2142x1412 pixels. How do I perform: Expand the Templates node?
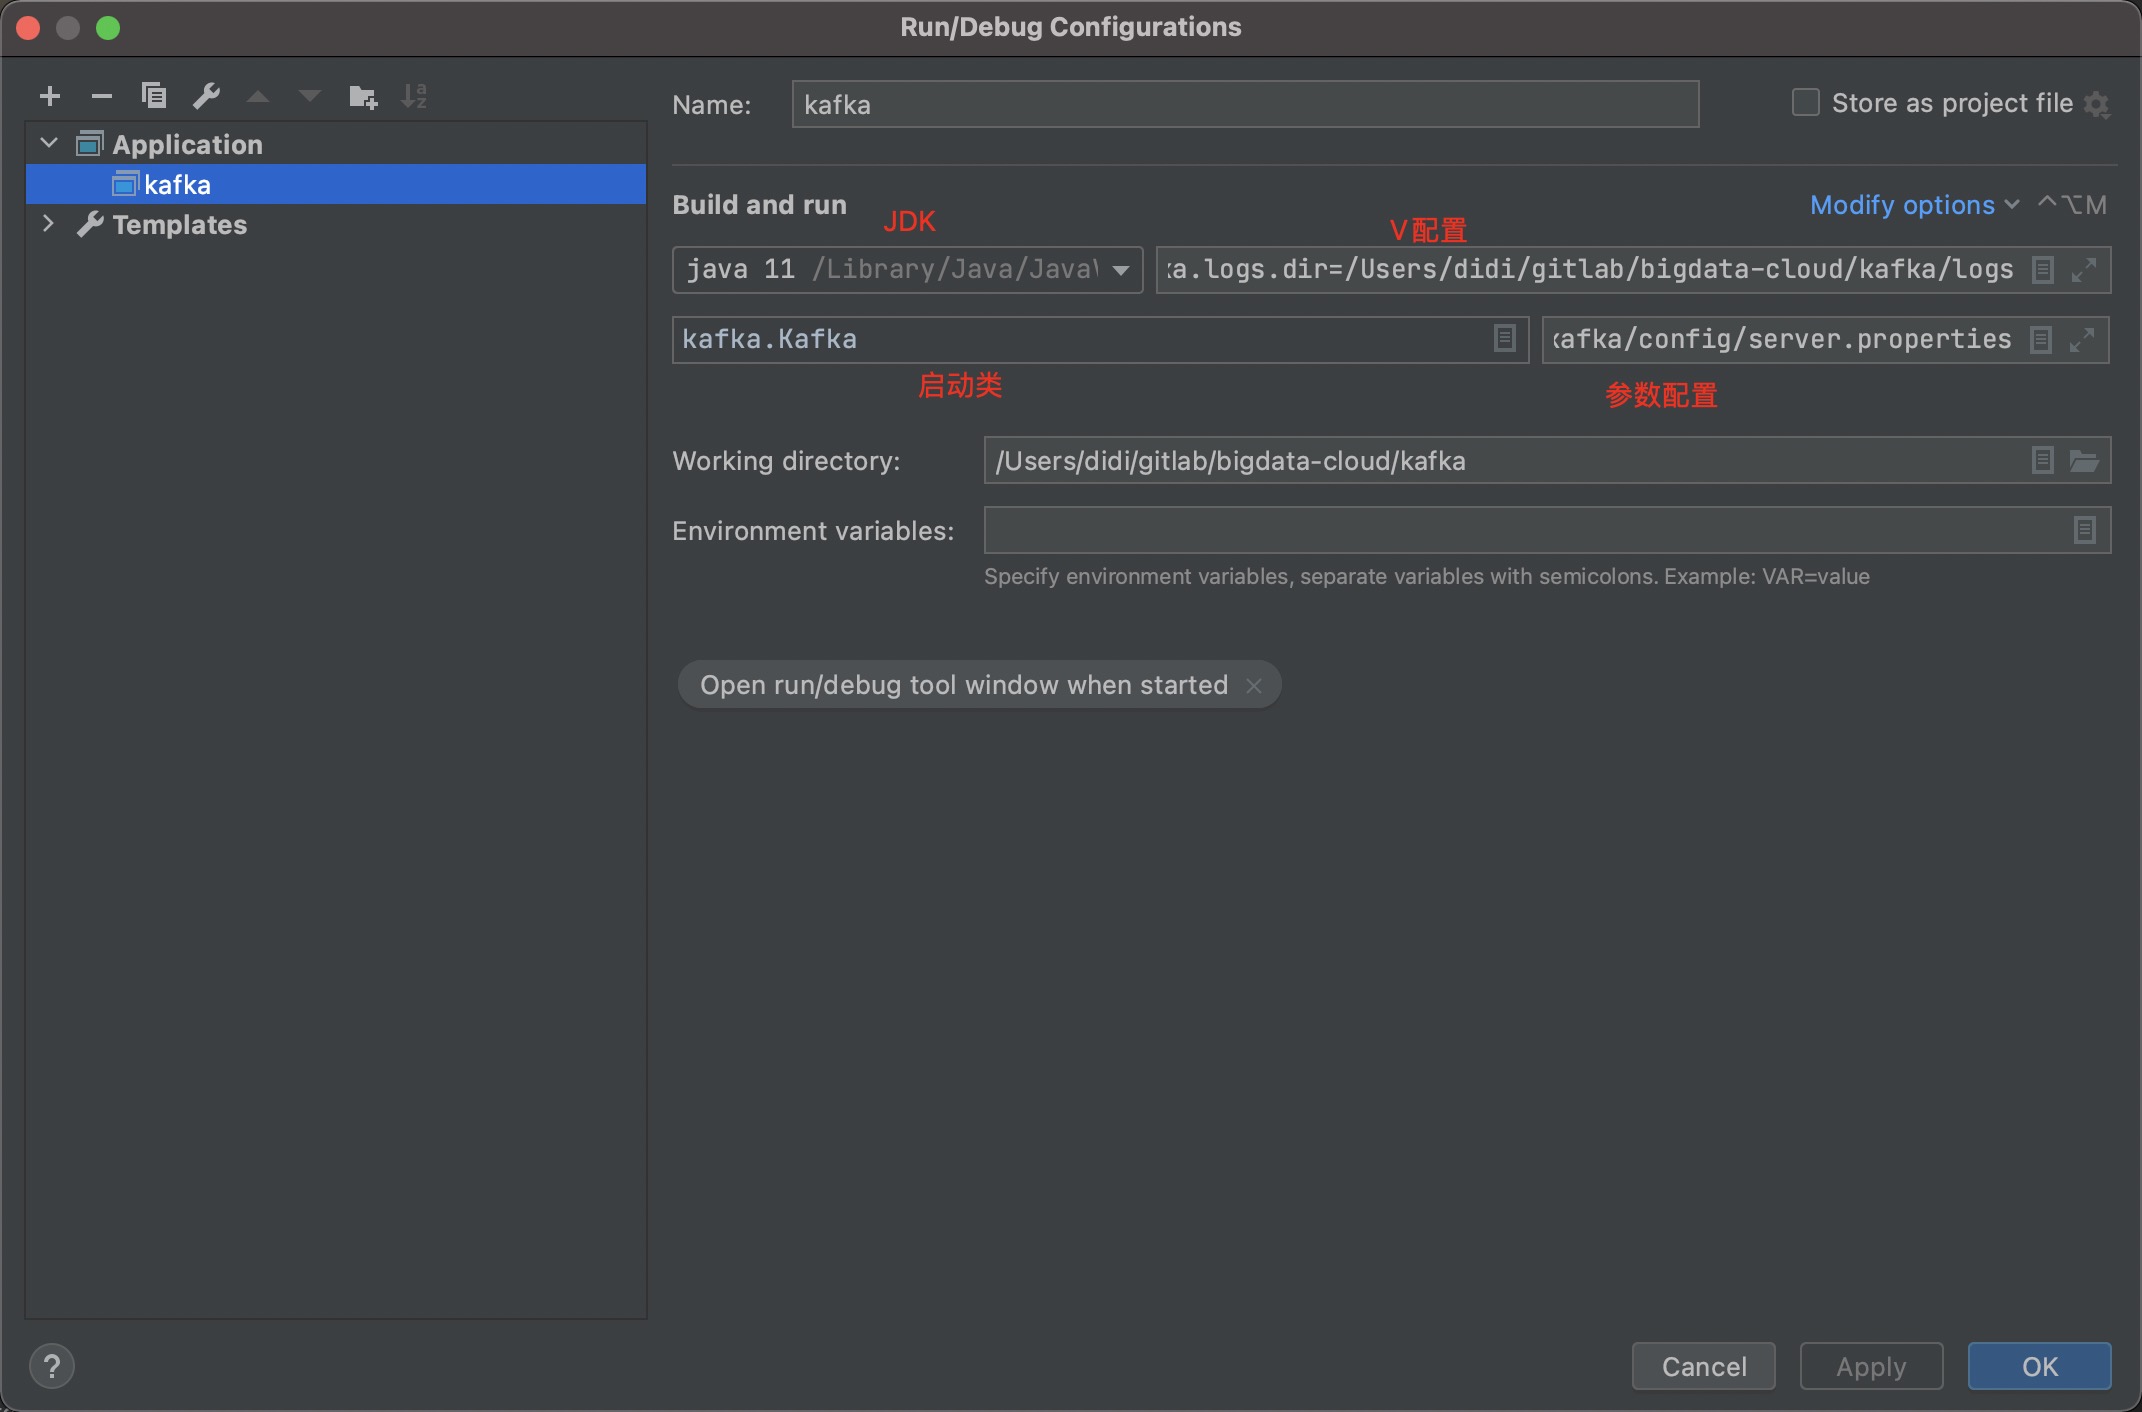click(x=48, y=224)
